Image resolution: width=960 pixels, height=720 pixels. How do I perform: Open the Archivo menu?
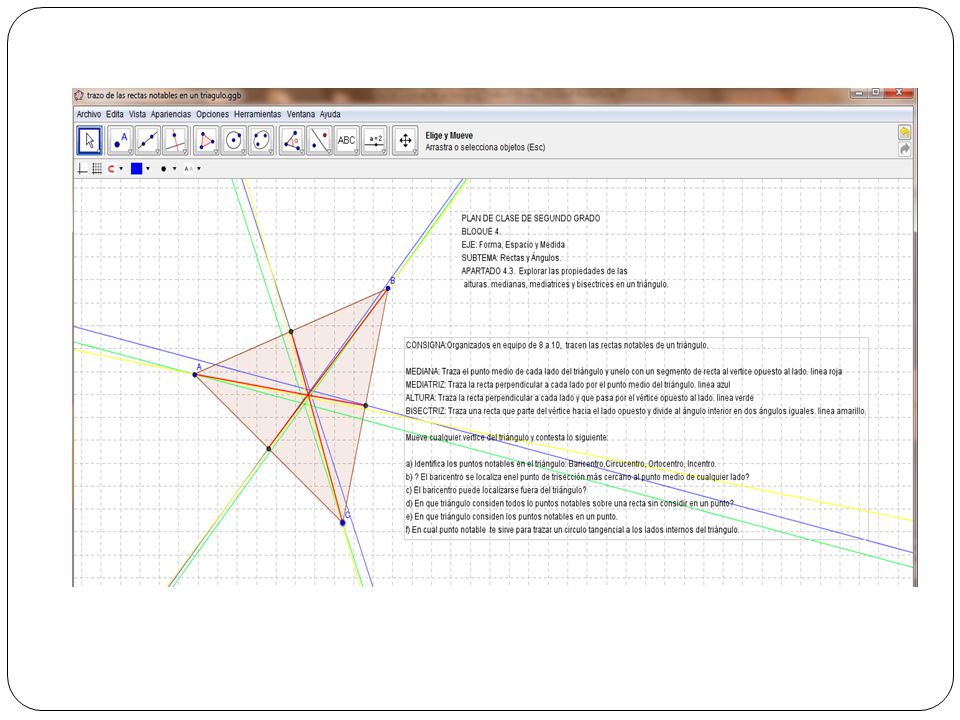pos(89,114)
